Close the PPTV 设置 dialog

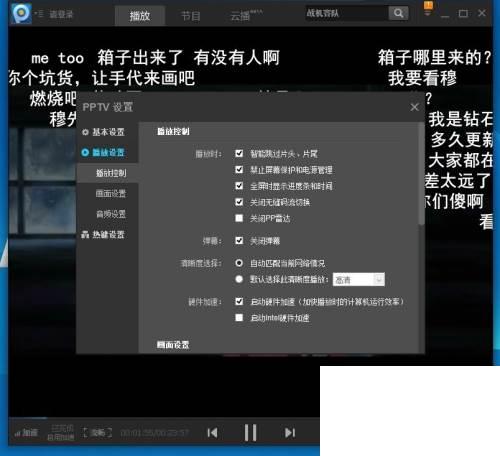coord(414,107)
